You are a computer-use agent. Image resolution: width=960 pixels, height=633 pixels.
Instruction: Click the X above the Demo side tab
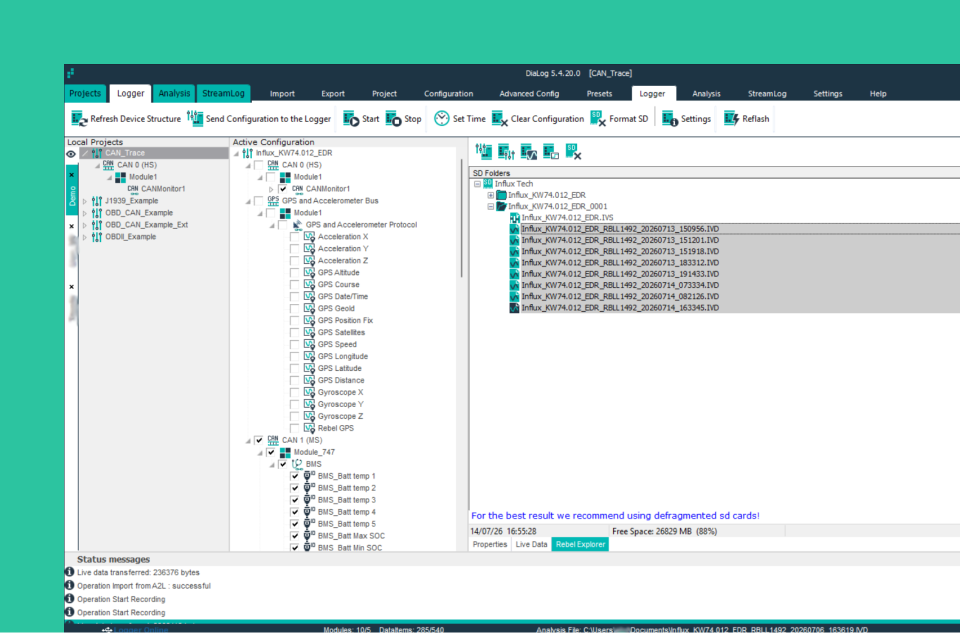point(72,174)
